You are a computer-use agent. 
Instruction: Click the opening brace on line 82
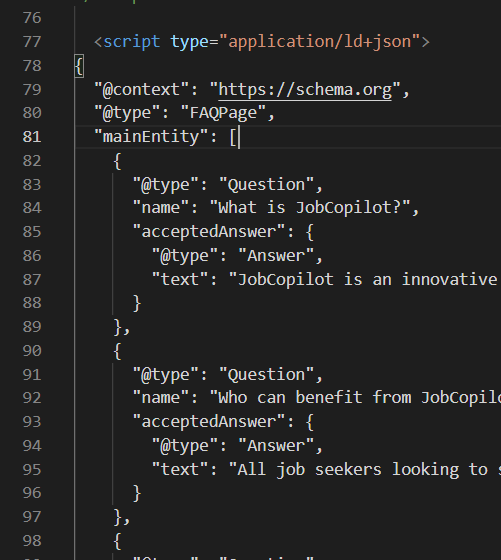(x=117, y=161)
